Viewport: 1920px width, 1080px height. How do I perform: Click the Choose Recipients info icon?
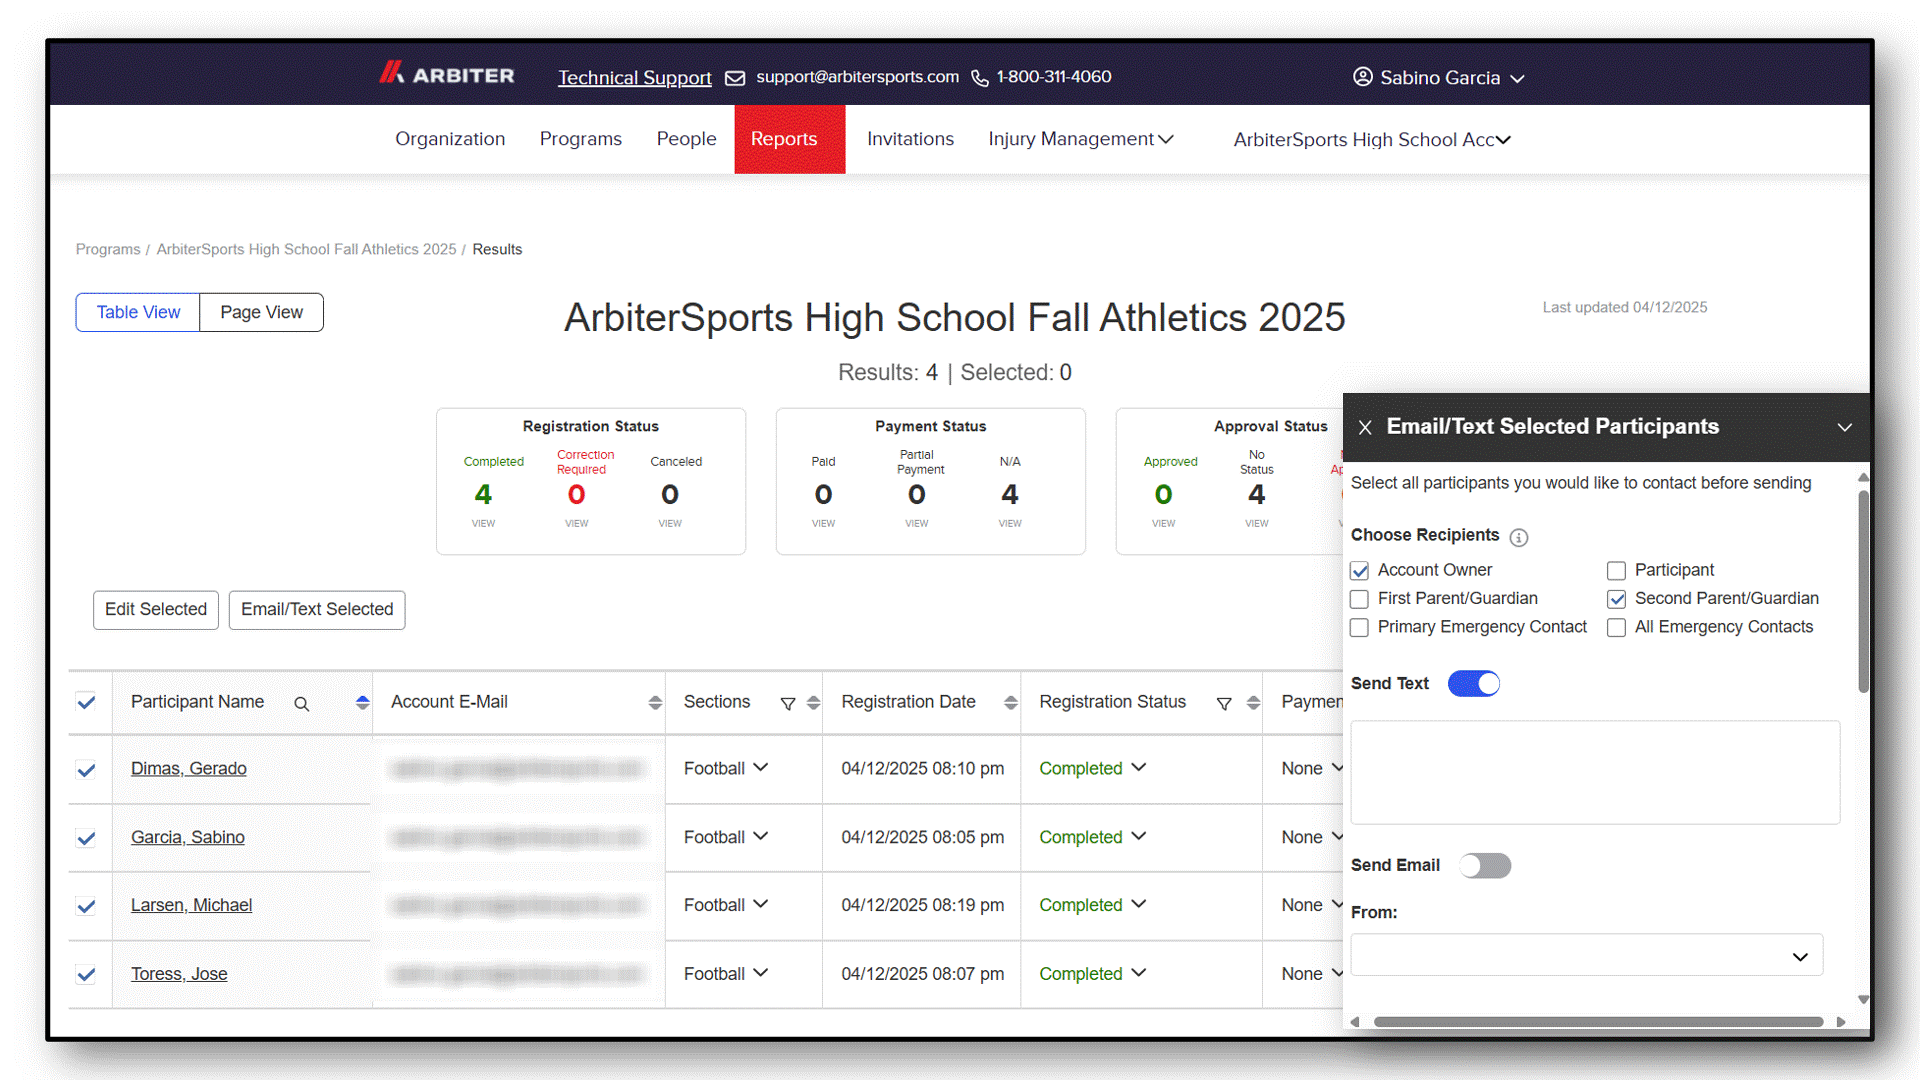click(1518, 537)
